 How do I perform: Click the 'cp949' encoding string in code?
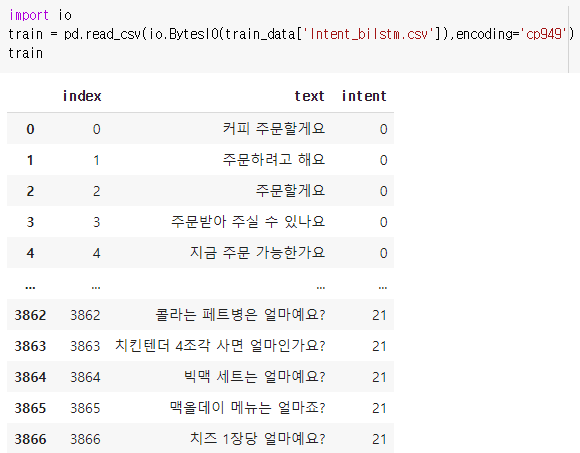pyautogui.click(x=544, y=34)
